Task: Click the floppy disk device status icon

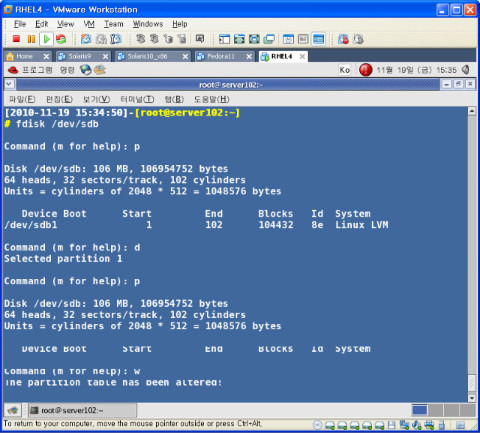Action: point(392,425)
